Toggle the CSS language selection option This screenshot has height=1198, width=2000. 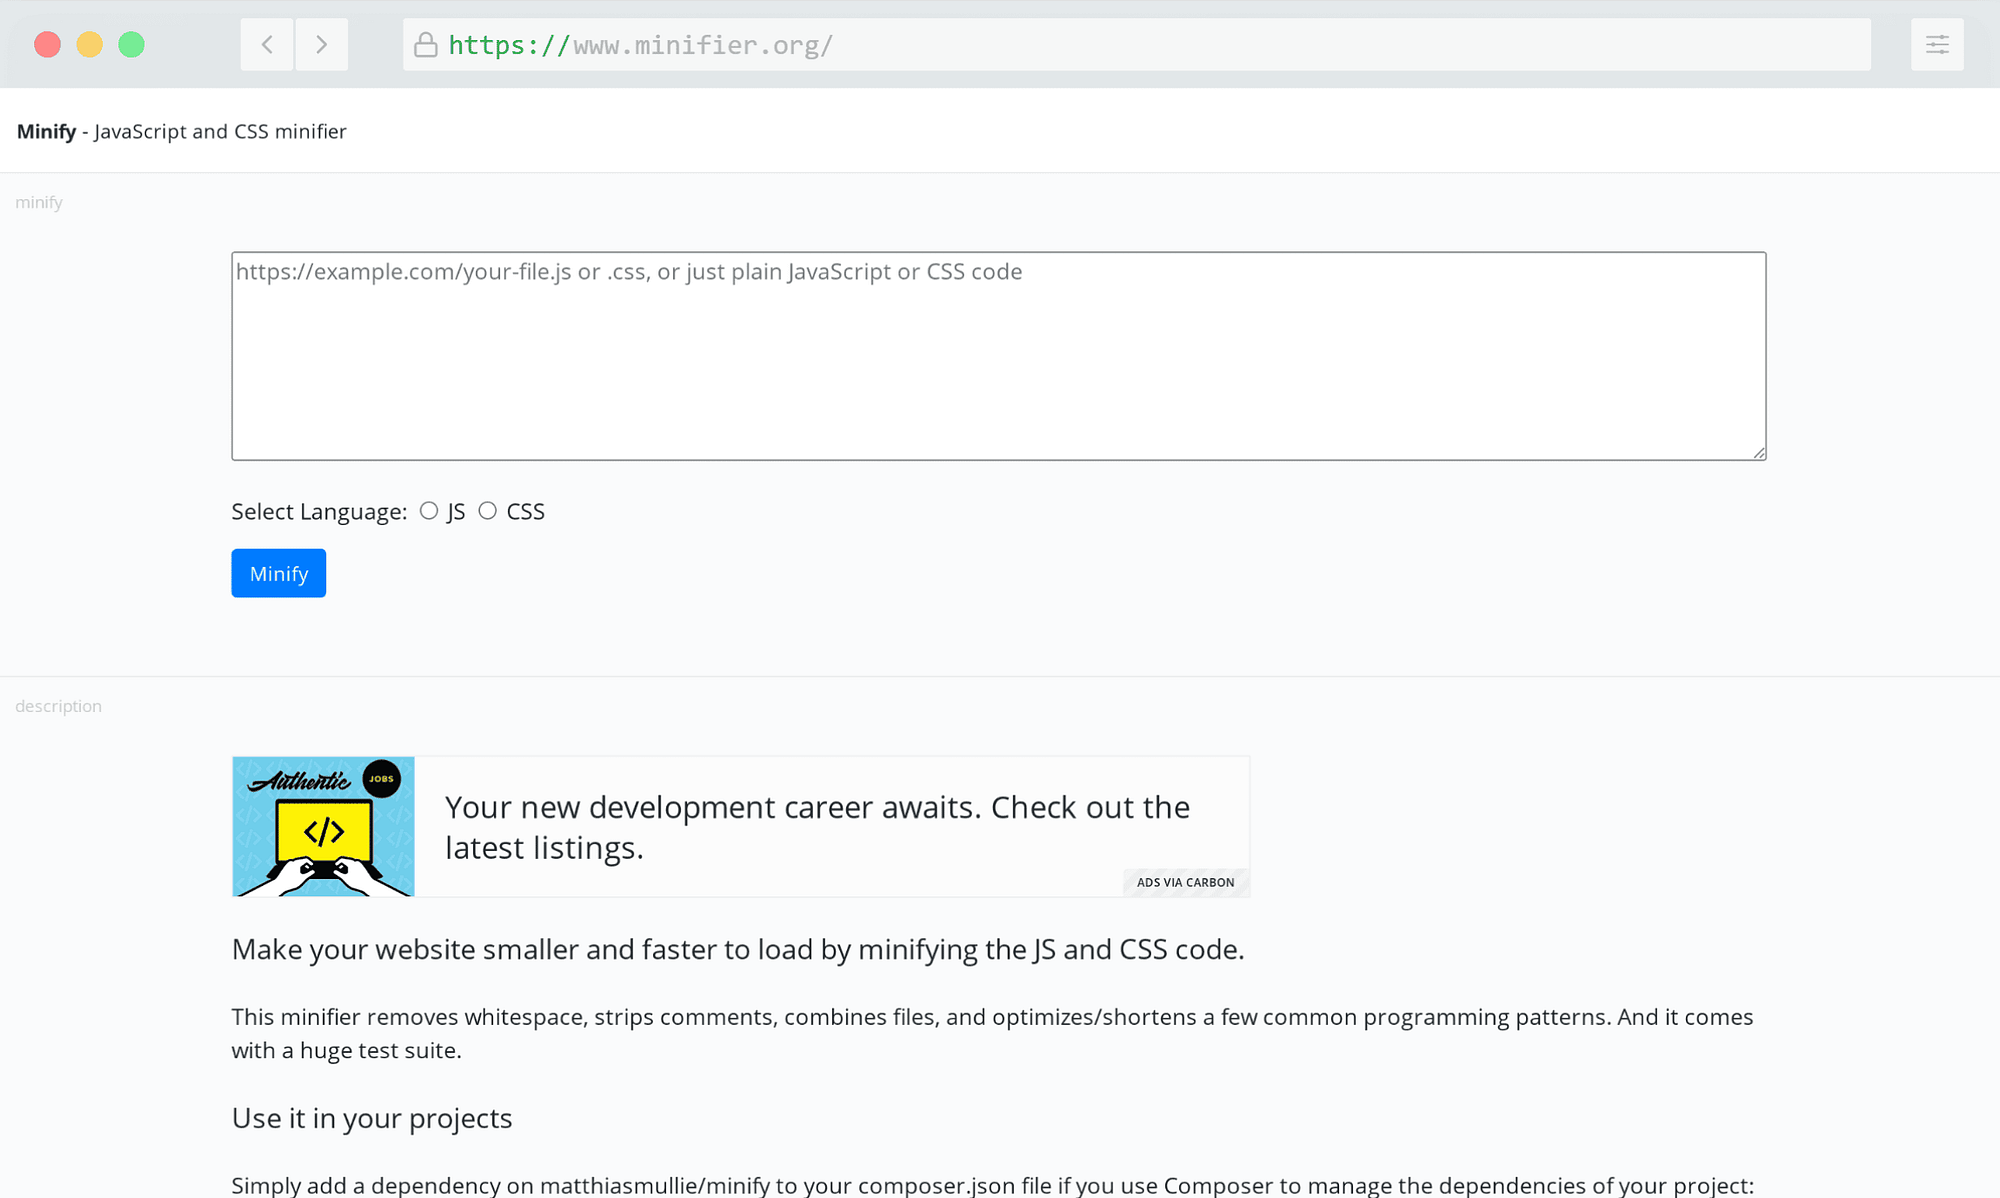point(489,509)
